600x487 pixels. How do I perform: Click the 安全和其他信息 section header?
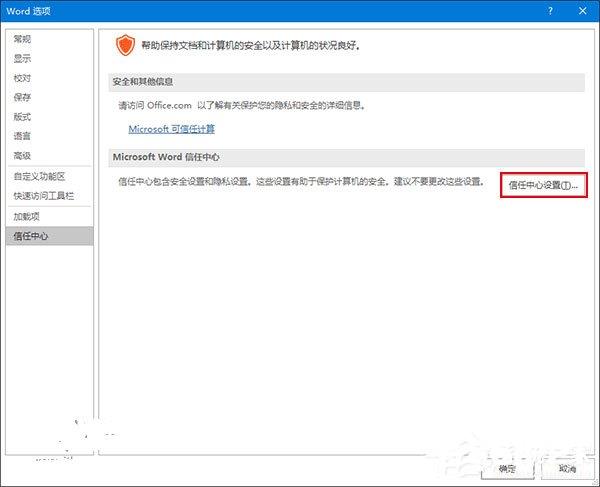(x=346, y=82)
